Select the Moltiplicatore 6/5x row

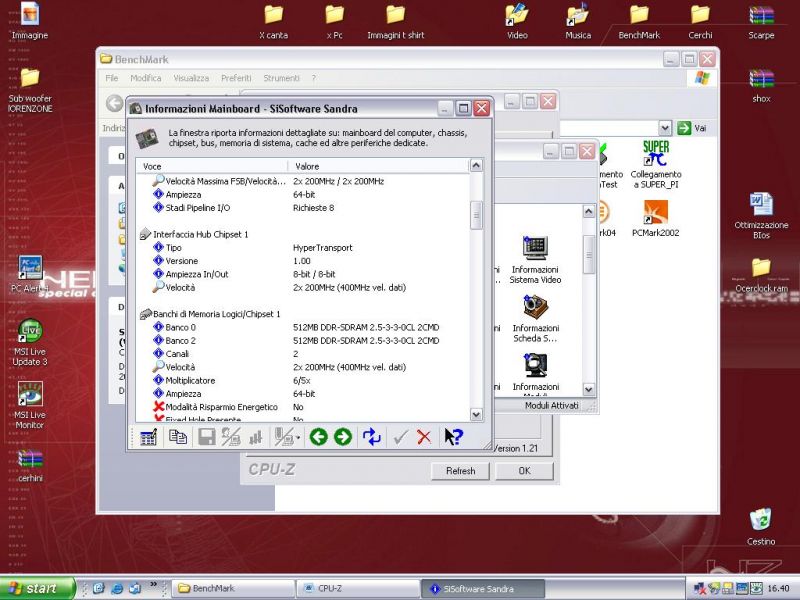pos(303,380)
